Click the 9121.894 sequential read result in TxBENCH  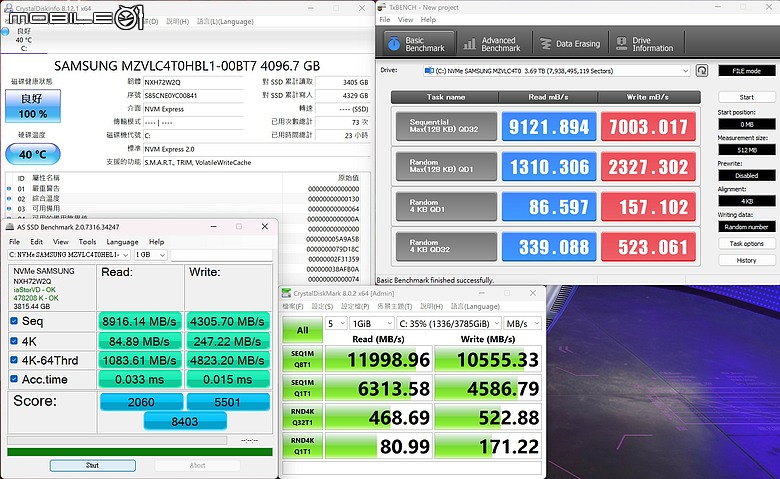coord(549,126)
